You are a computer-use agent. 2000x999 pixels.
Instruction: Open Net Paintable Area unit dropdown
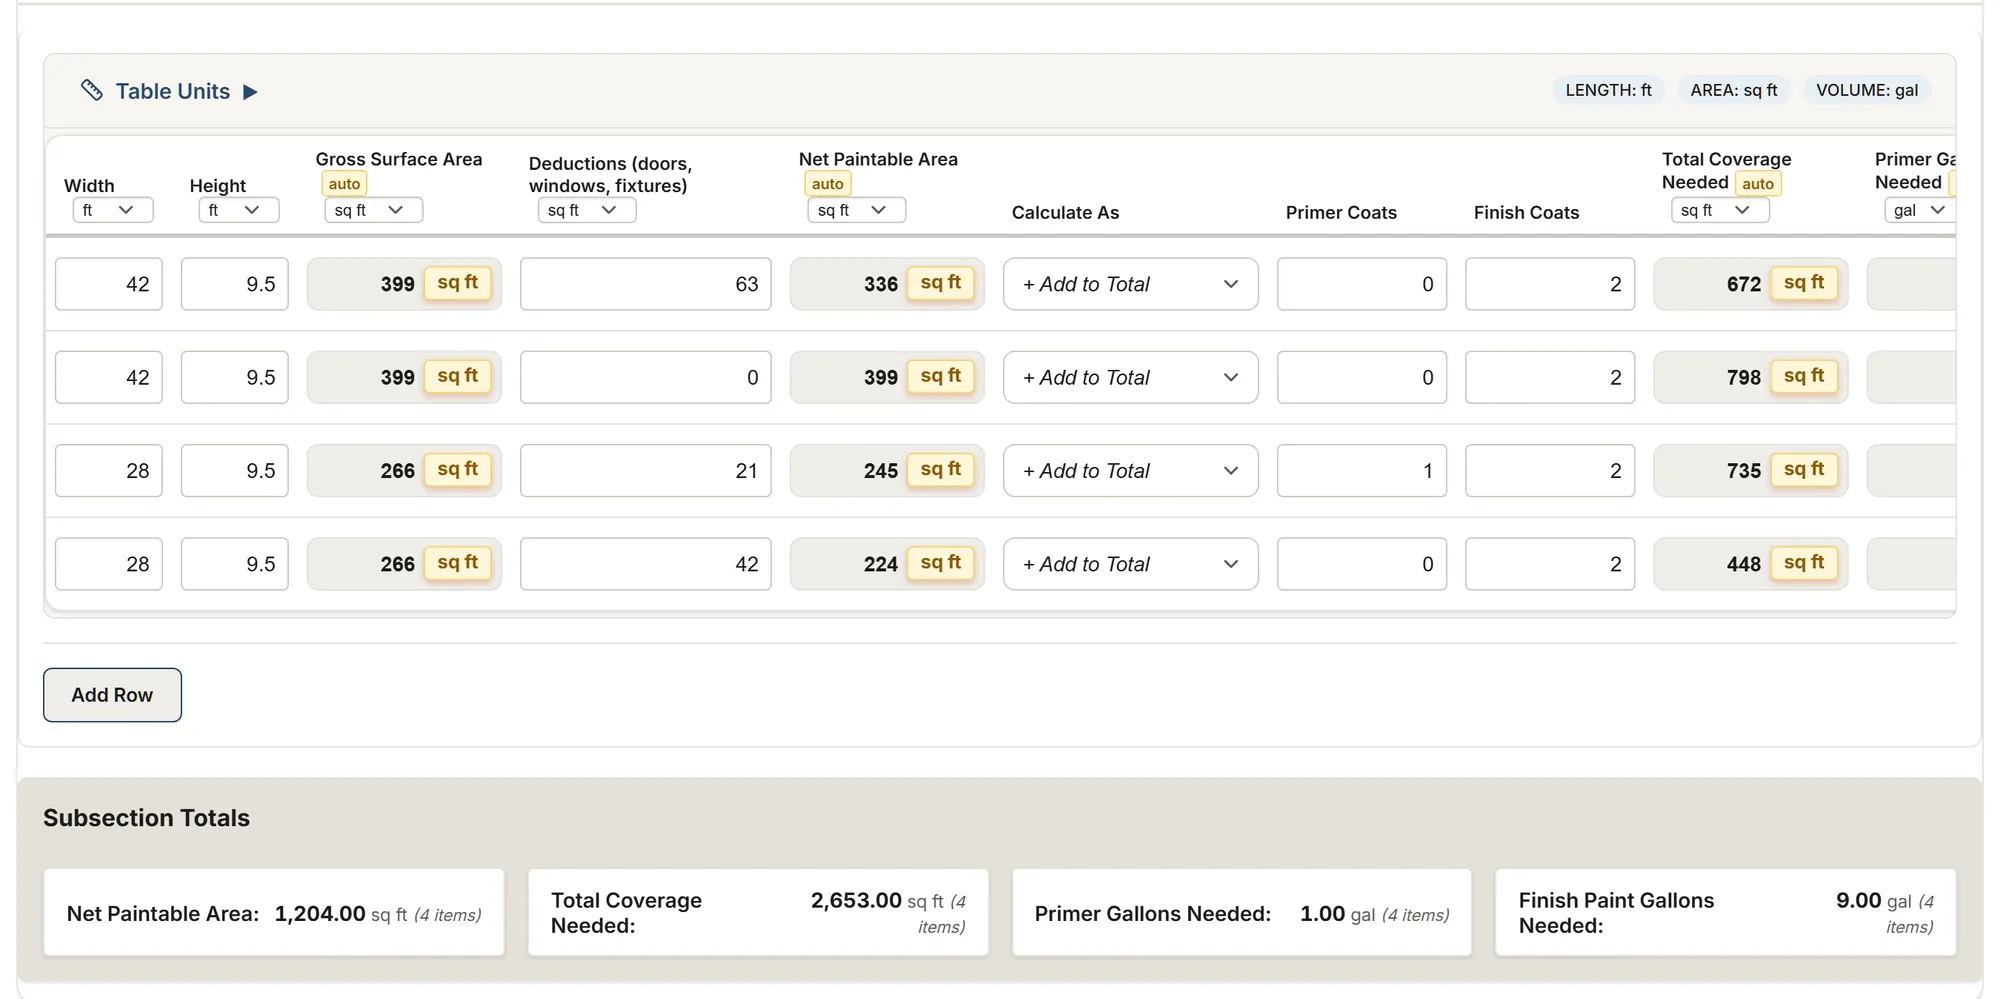pyautogui.click(x=857, y=210)
